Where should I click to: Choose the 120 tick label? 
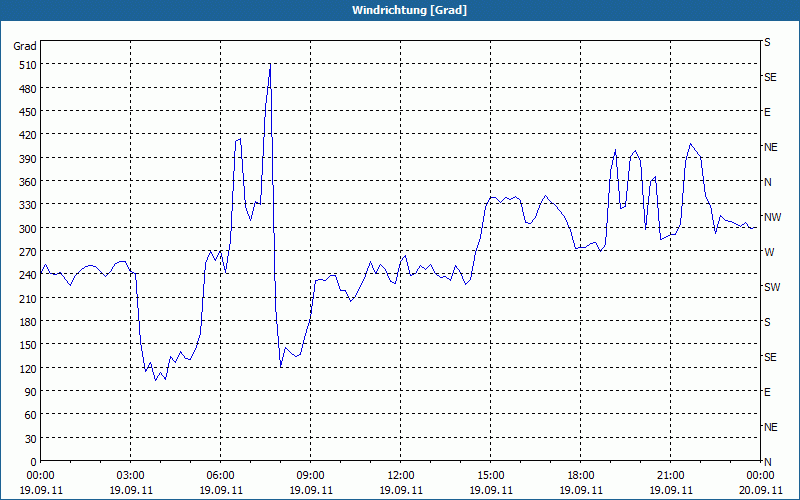click(28, 368)
